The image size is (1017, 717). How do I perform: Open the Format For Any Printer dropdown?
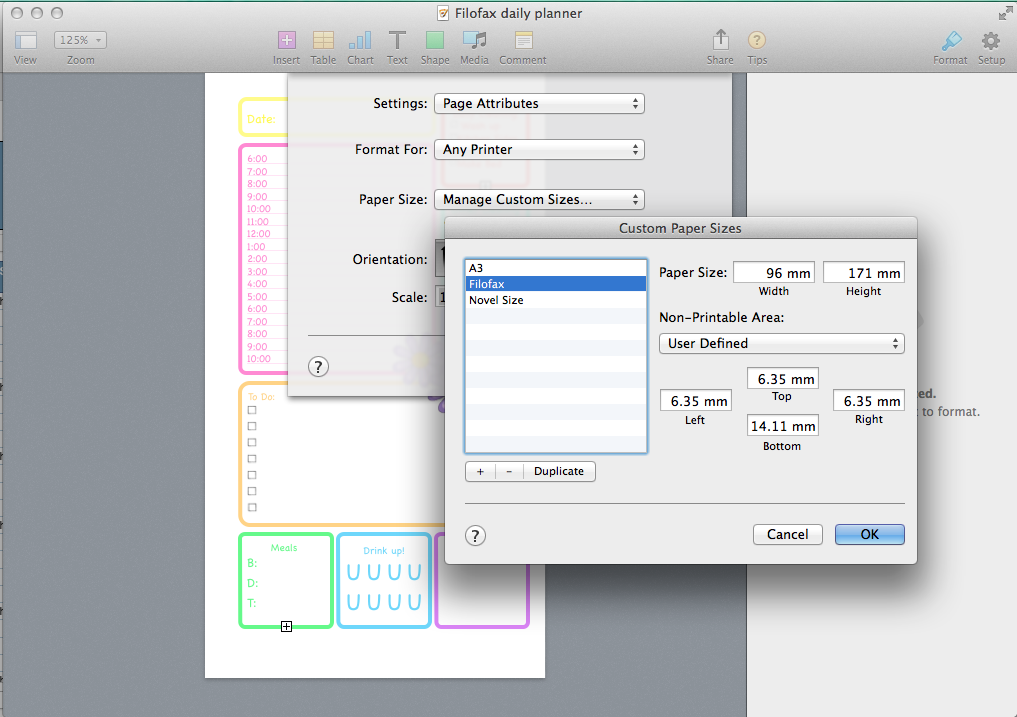coord(539,150)
